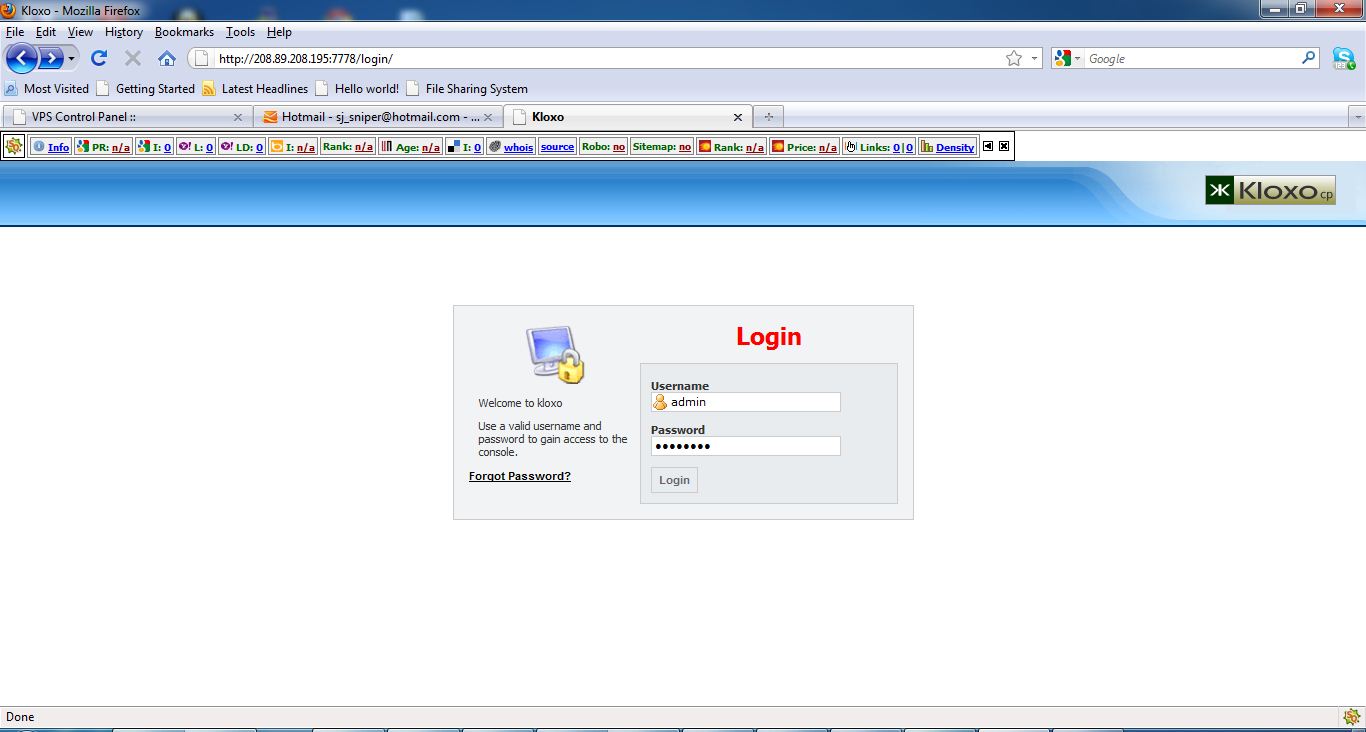Viewport: 1366px width, 732px height.
Task: Click the SEO toolbar left arrow icon
Action: (988, 146)
